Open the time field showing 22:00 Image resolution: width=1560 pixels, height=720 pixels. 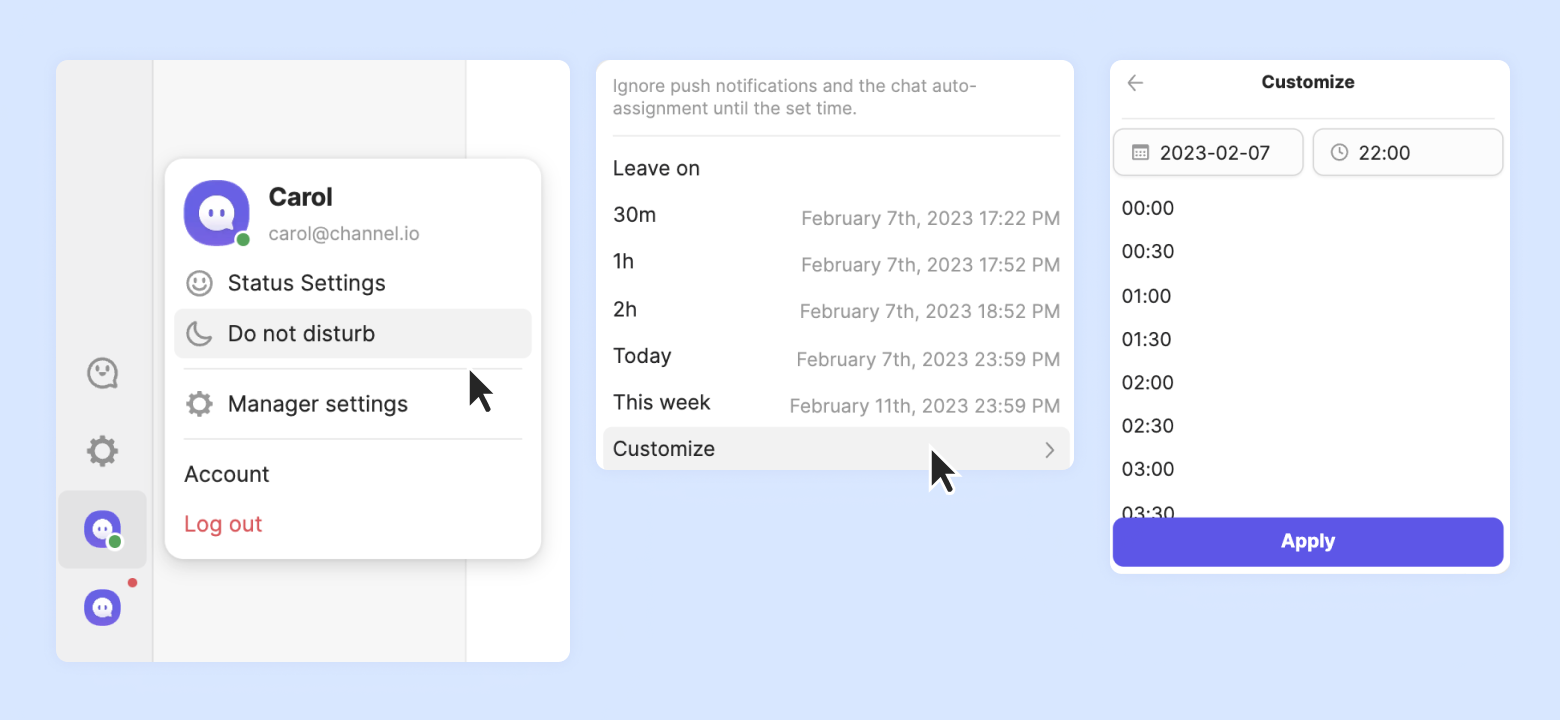(1408, 153)
